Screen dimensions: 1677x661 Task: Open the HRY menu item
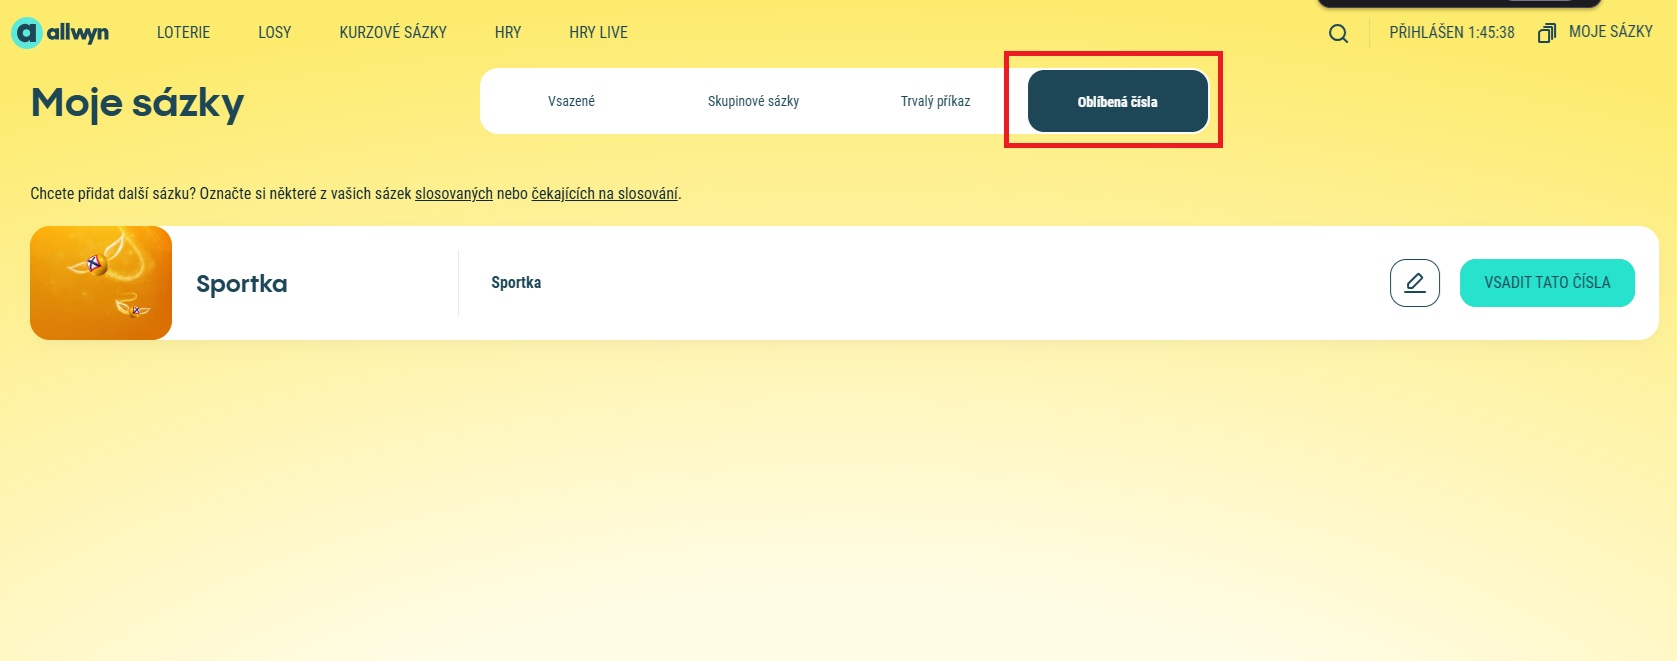click(507, 33)
